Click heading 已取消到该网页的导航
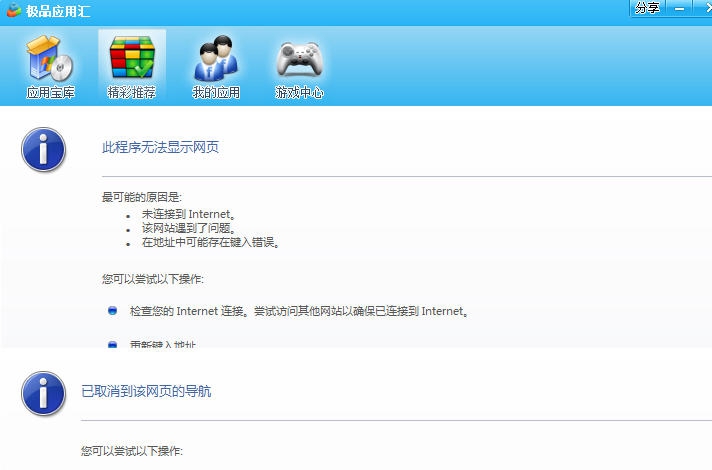The width and height of the screenshot is (712, 470). click(146, 391)
